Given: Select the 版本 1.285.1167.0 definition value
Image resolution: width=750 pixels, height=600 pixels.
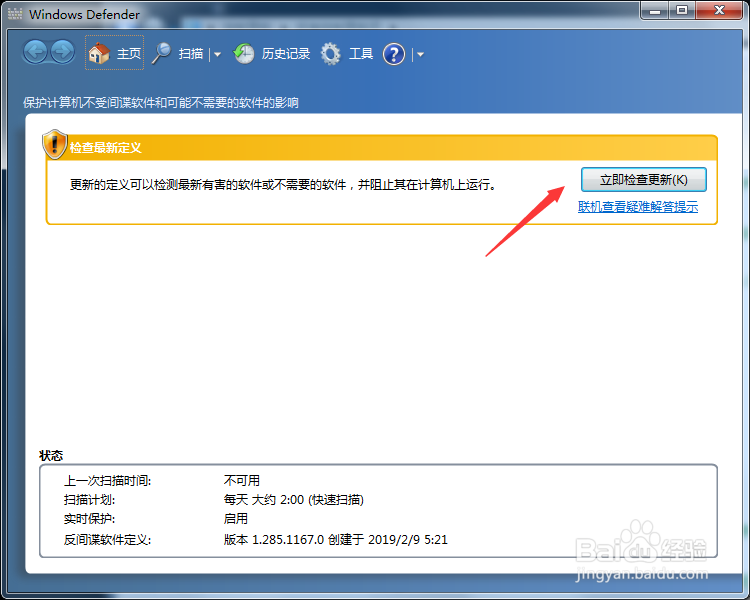Looking at the screenshot, I should coord(336,540).
